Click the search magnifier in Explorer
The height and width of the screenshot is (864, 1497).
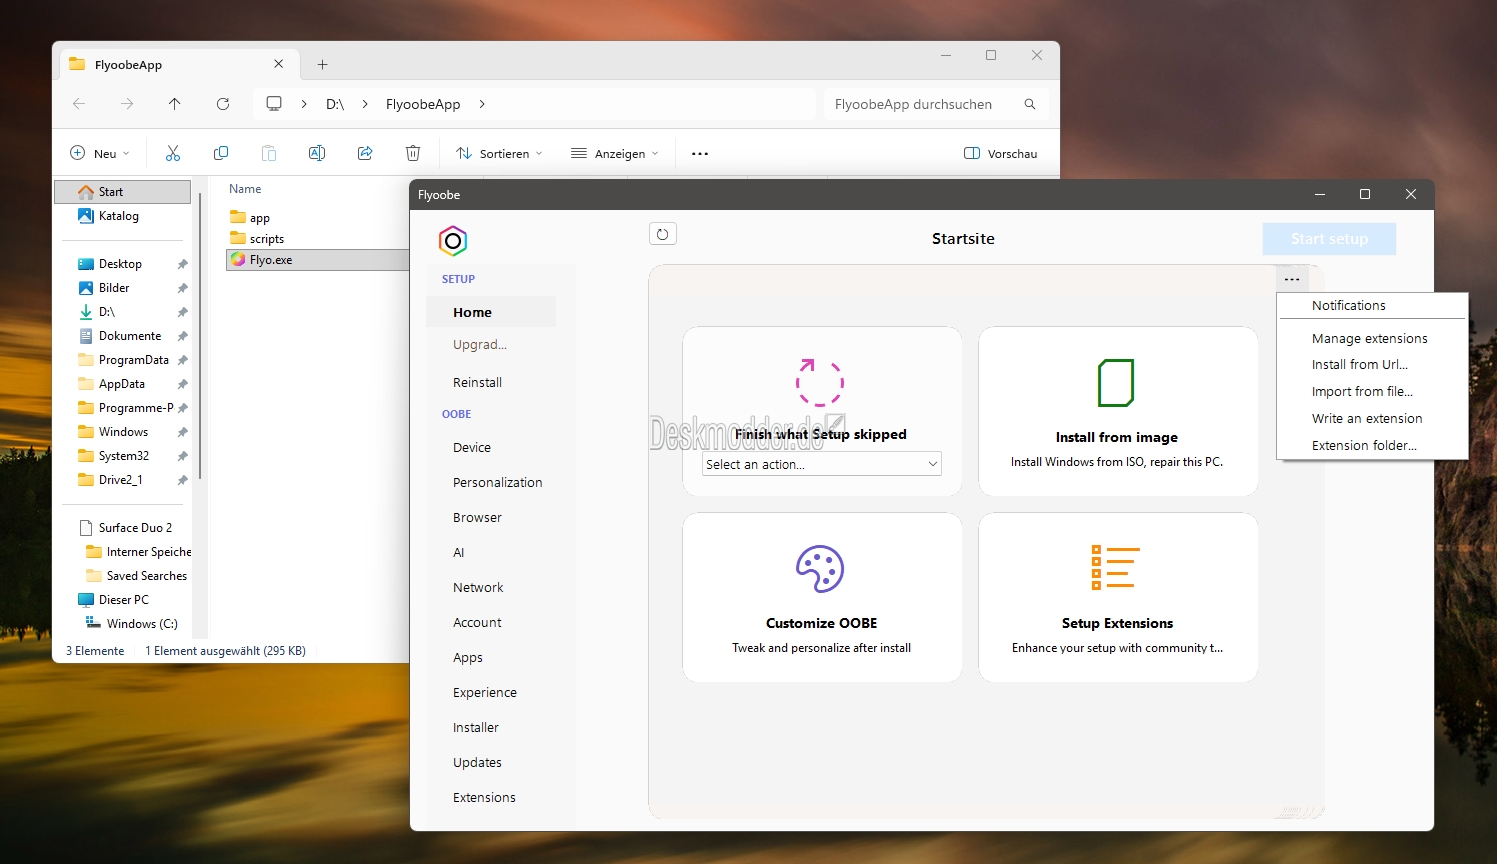pos(1030,104)
